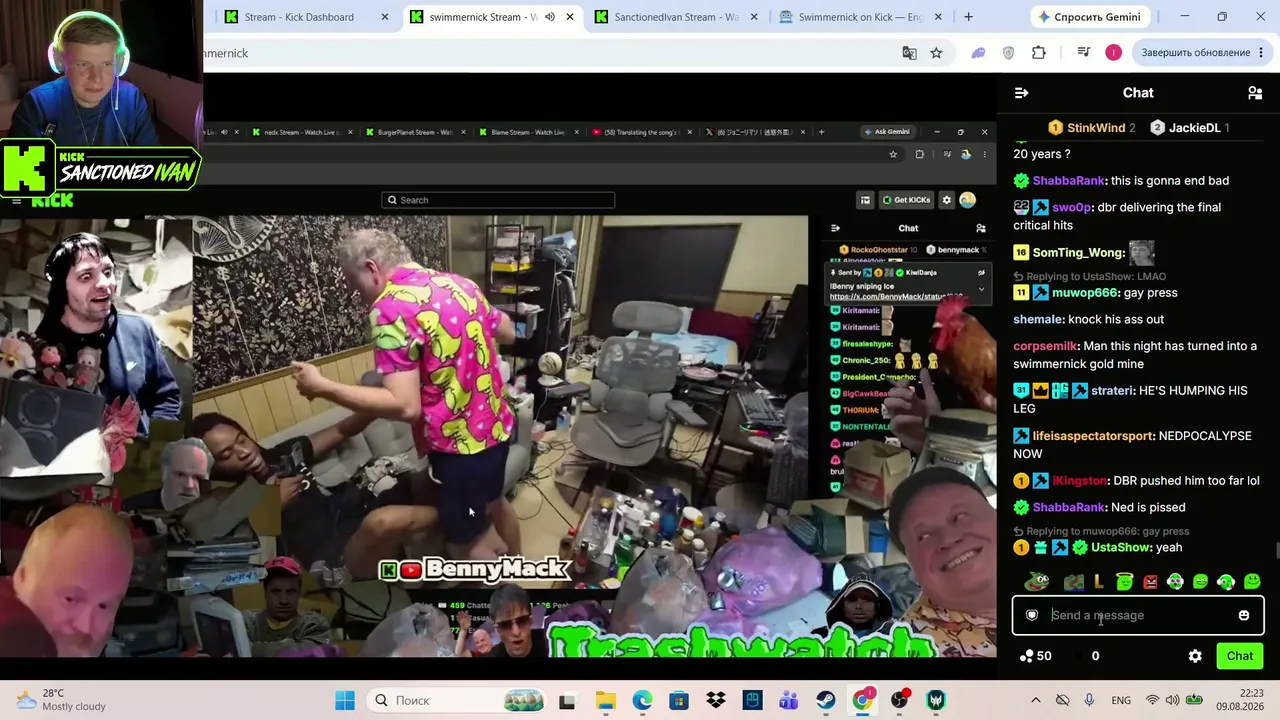Open the purple ghost extension icon
Screen dimensions: 1280x720
(978, 53)
